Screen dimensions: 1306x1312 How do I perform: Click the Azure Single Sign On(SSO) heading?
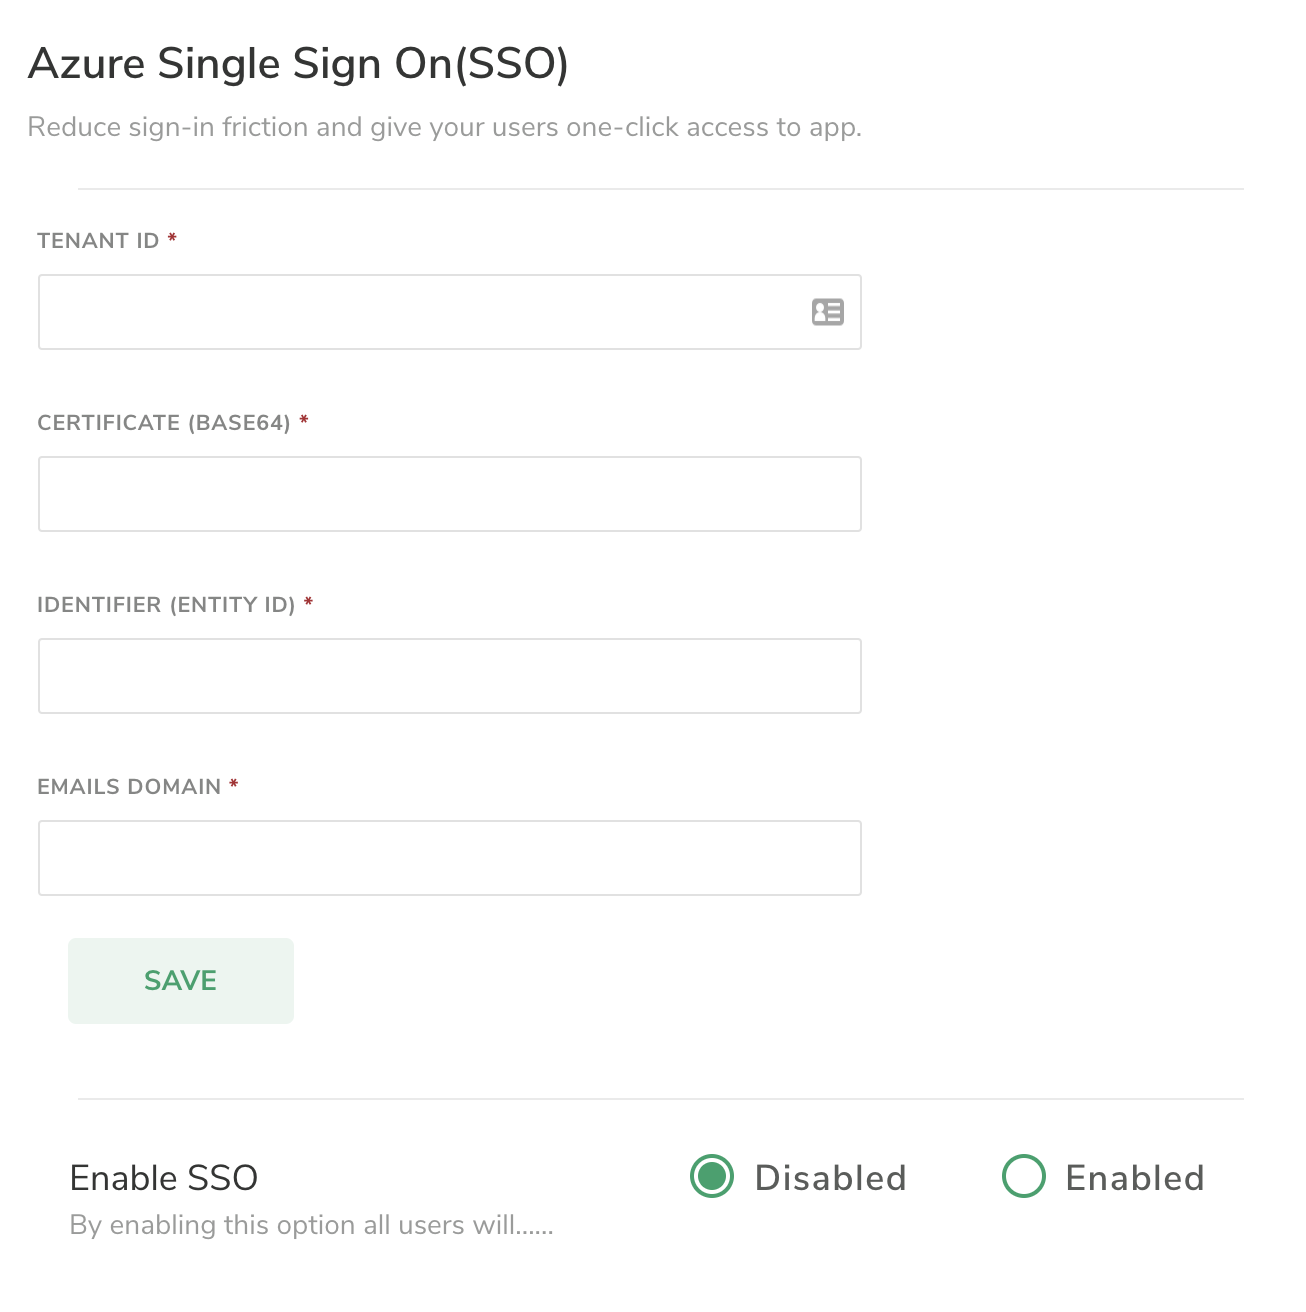click(x=298, y=64)
